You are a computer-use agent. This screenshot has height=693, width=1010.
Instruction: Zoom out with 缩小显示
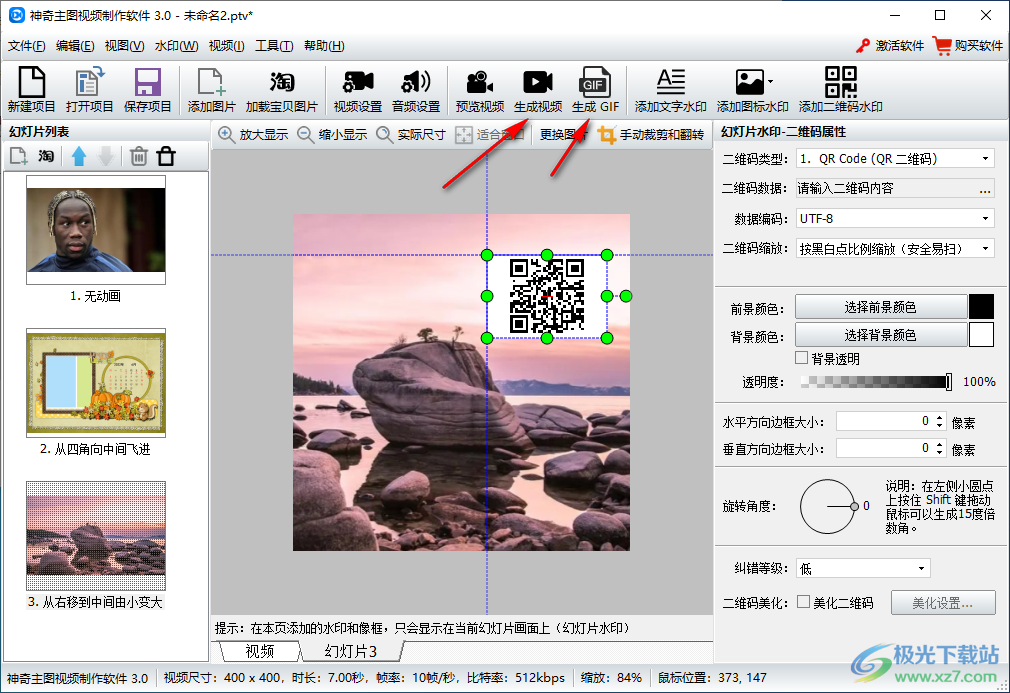(x=332, y=135)
